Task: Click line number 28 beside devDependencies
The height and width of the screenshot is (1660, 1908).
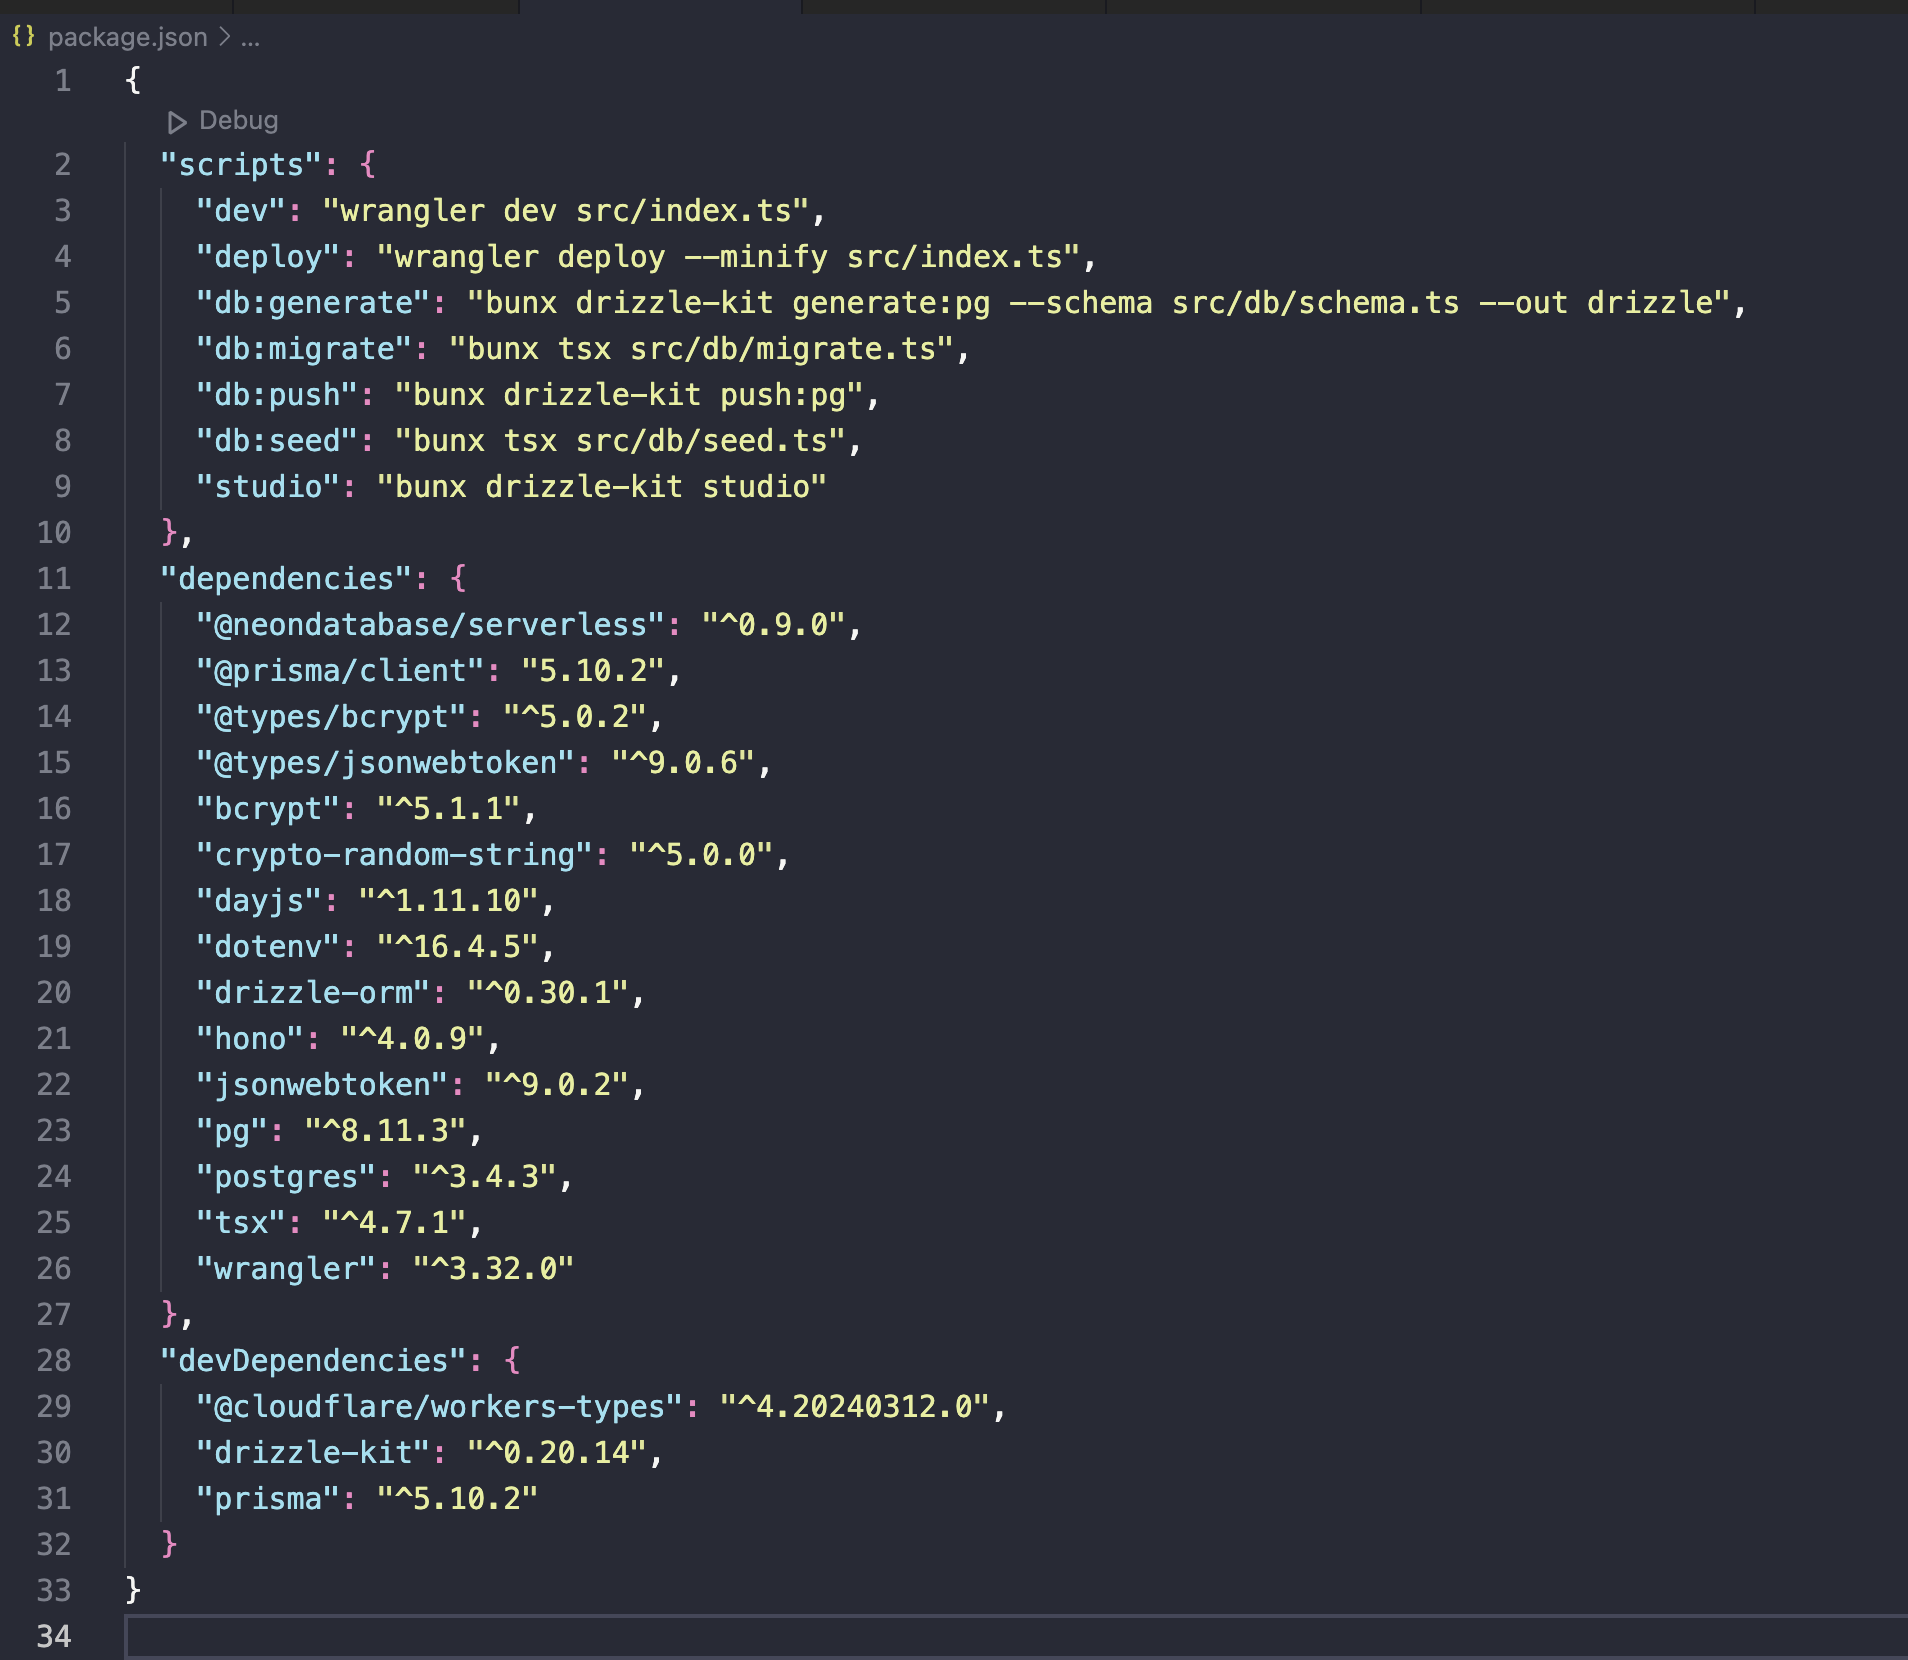Action: pos(54,1361)
